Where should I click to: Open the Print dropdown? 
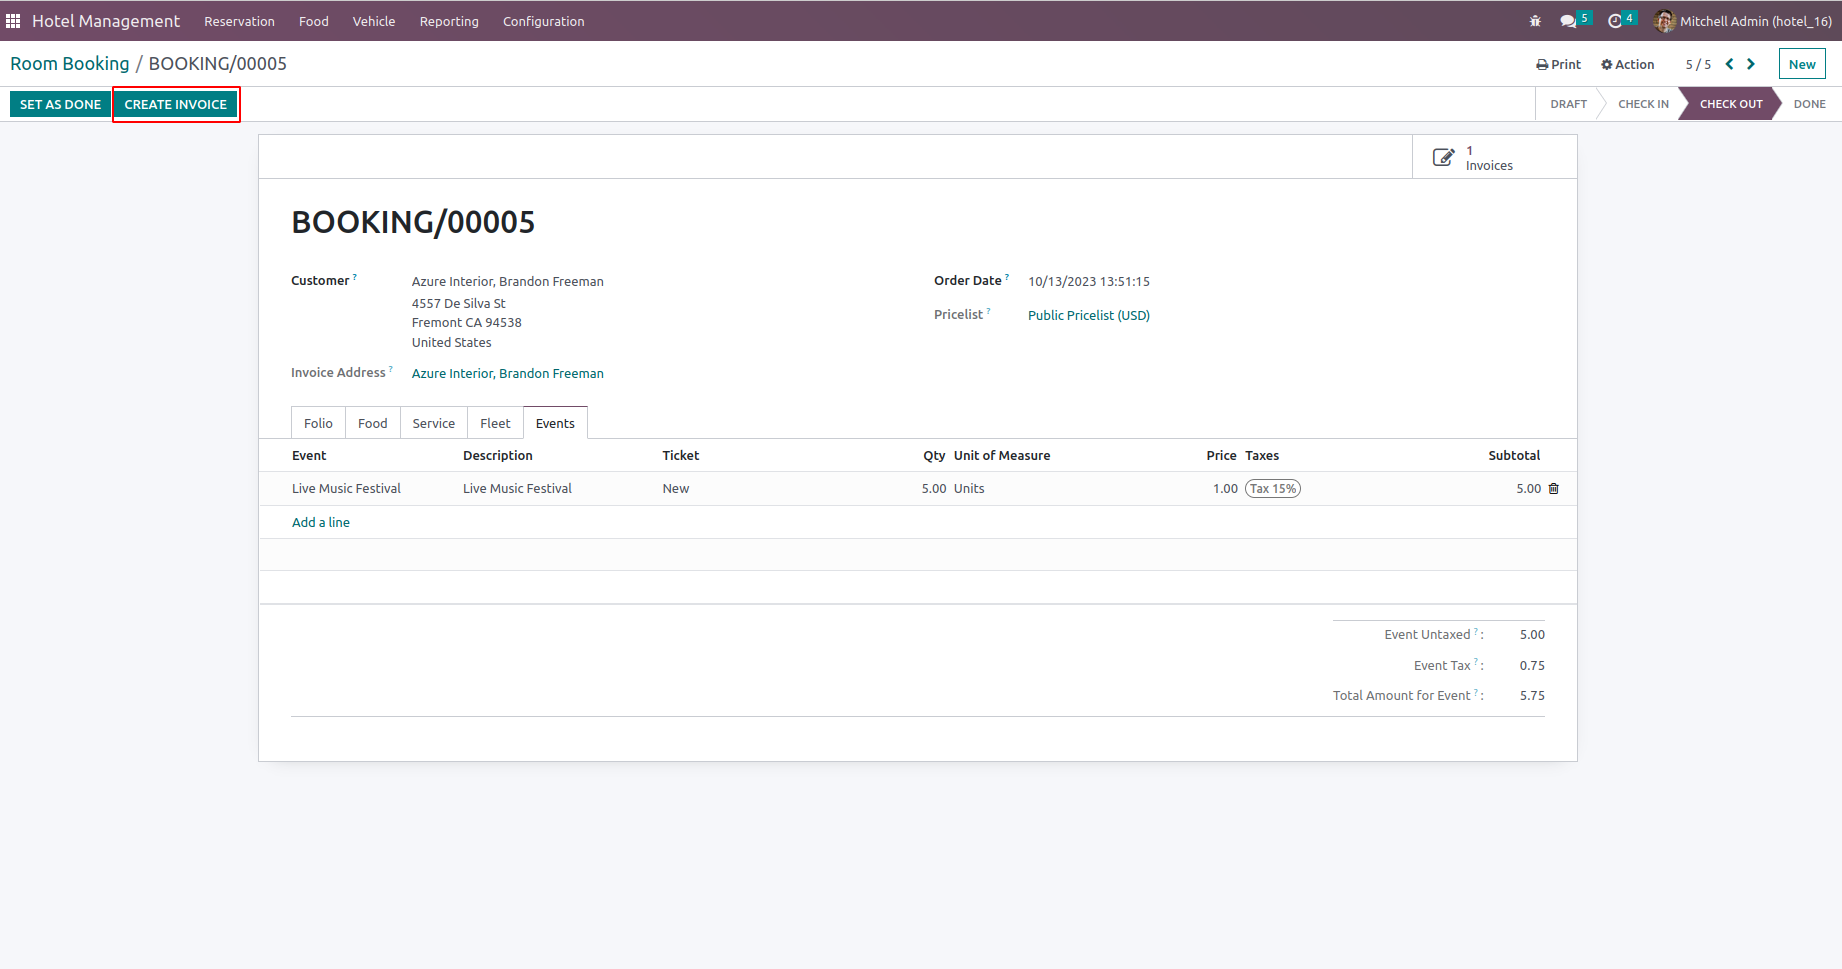pos(1558,64)
